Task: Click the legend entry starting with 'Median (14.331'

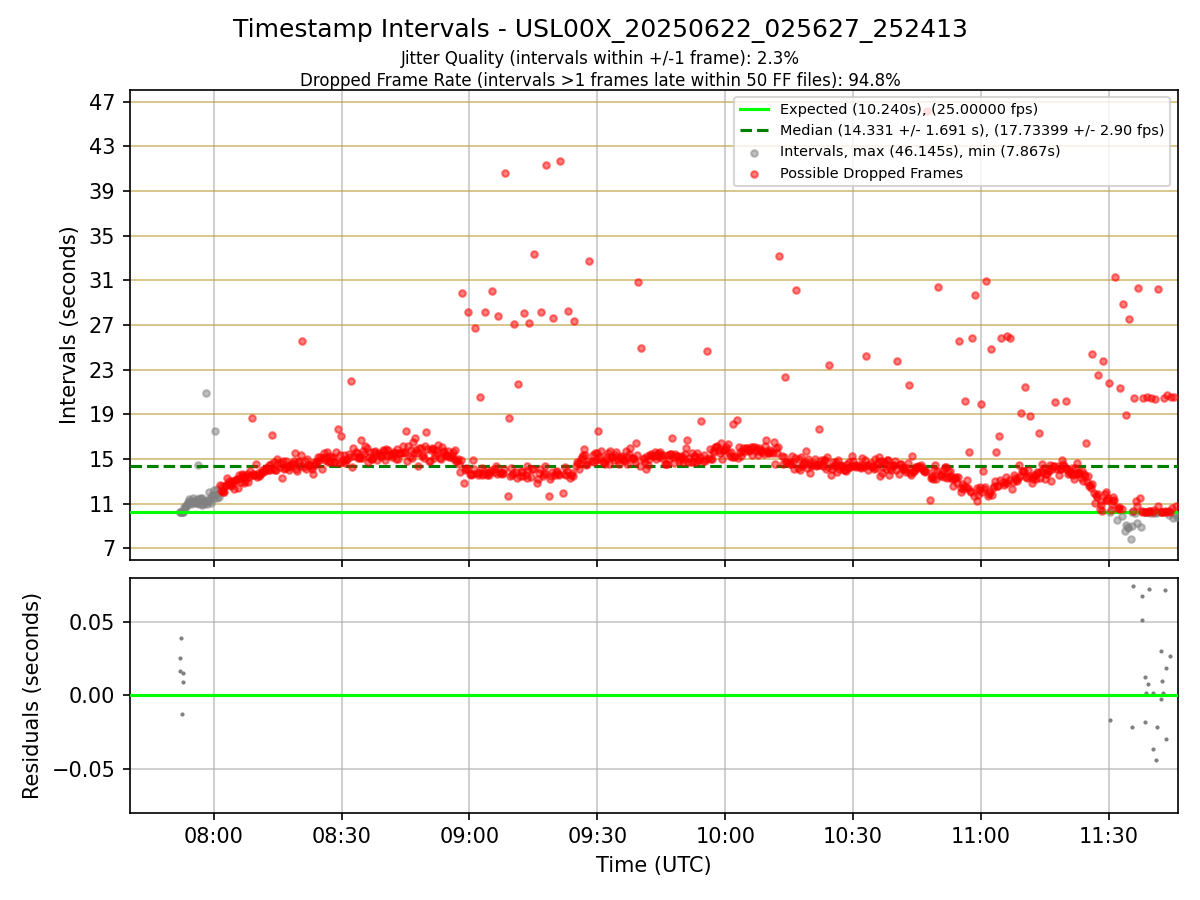Action: [972, 130]
